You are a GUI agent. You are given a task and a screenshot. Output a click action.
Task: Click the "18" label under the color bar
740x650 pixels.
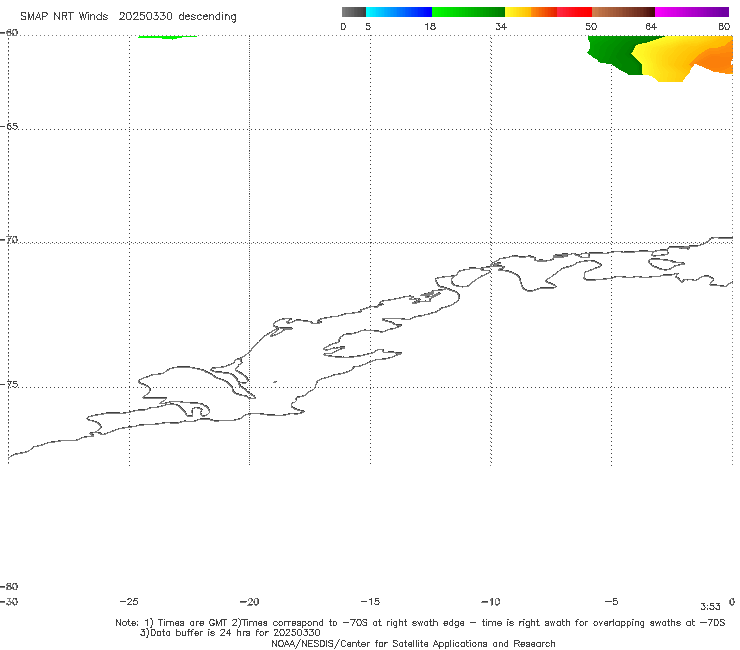tap(430, 26)
